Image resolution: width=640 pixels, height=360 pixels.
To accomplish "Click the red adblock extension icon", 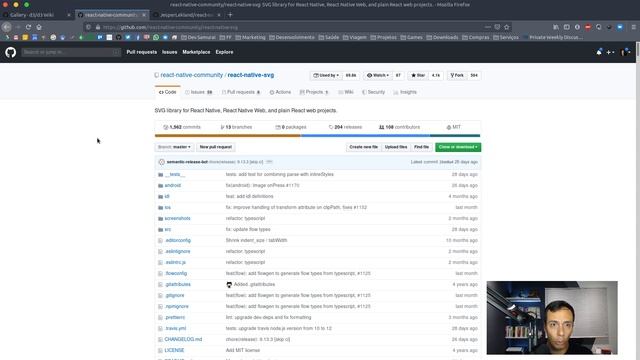I will [x=588, y=27].
